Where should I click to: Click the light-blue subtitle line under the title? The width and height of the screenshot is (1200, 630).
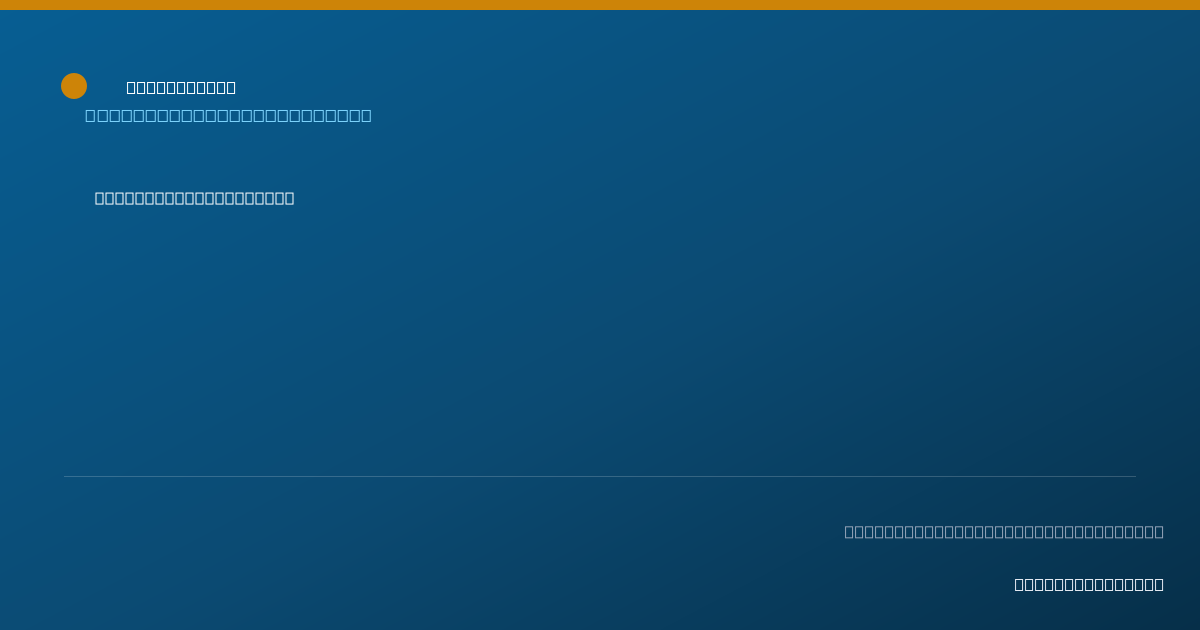(228, 116)
